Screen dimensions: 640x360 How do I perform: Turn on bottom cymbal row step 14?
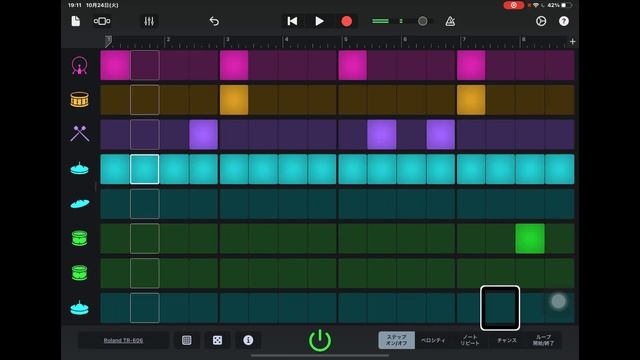(500, 308)
